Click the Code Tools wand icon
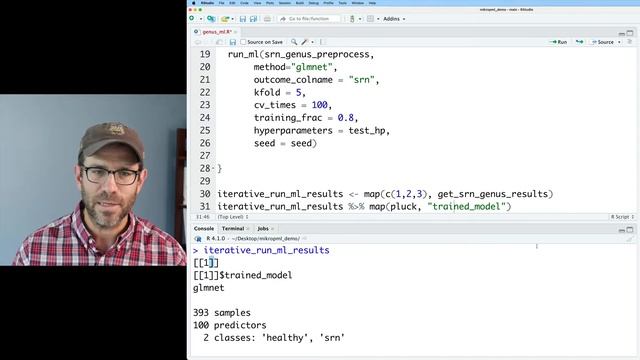The image size is (640, 360). coord(305,42)
